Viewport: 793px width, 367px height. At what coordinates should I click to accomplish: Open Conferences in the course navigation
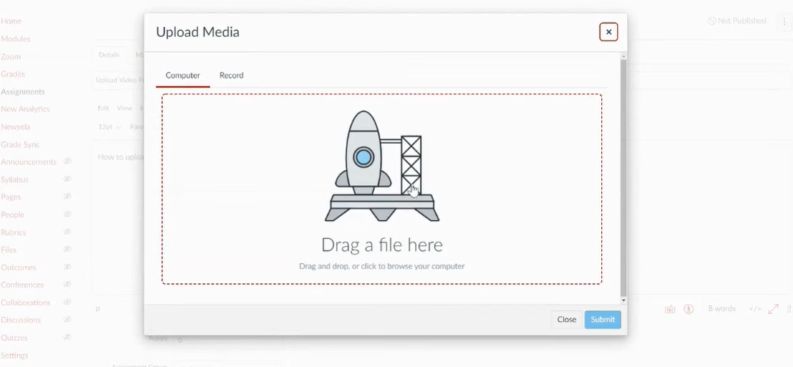pyautogui.click(x=22, y=285)
